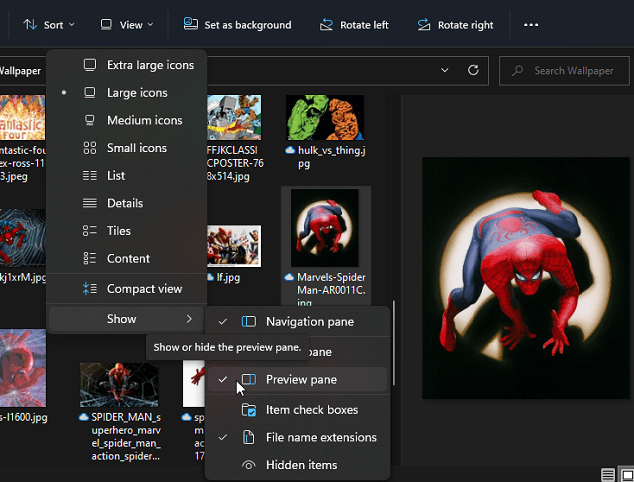Switch to Details view
The width and height of the screenshot is (634, 482).
127,203
